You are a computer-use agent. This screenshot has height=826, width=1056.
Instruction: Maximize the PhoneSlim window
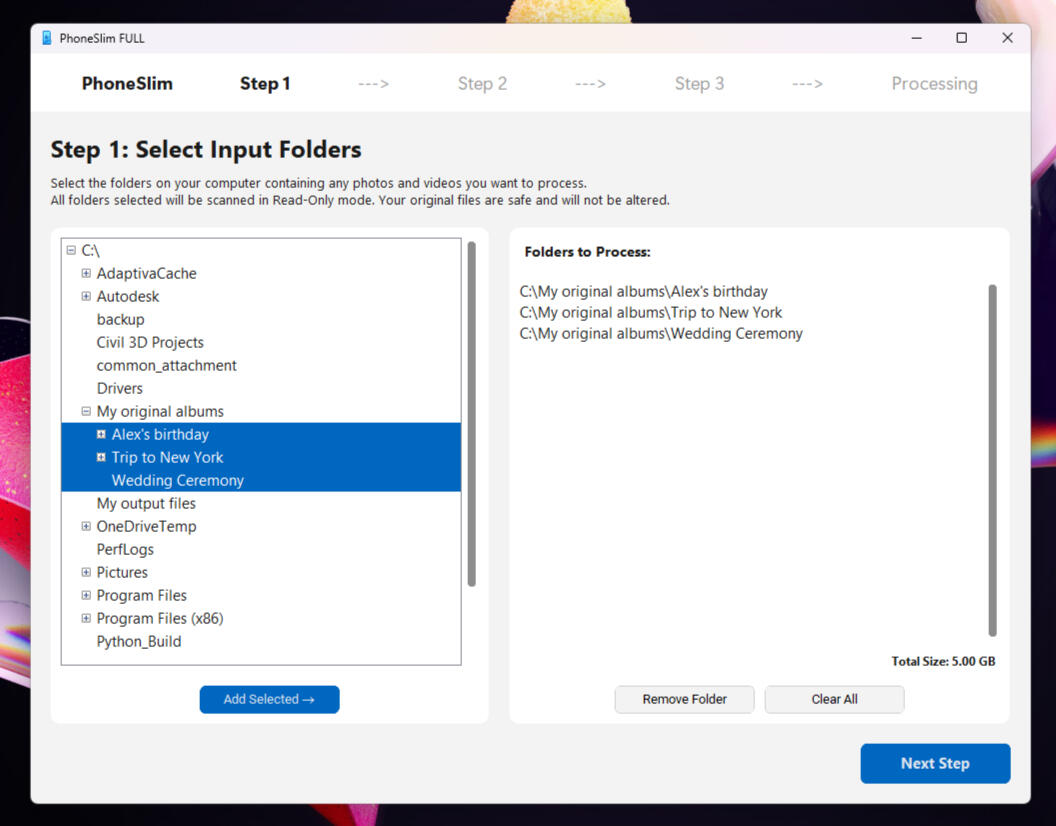click(962, 38)
